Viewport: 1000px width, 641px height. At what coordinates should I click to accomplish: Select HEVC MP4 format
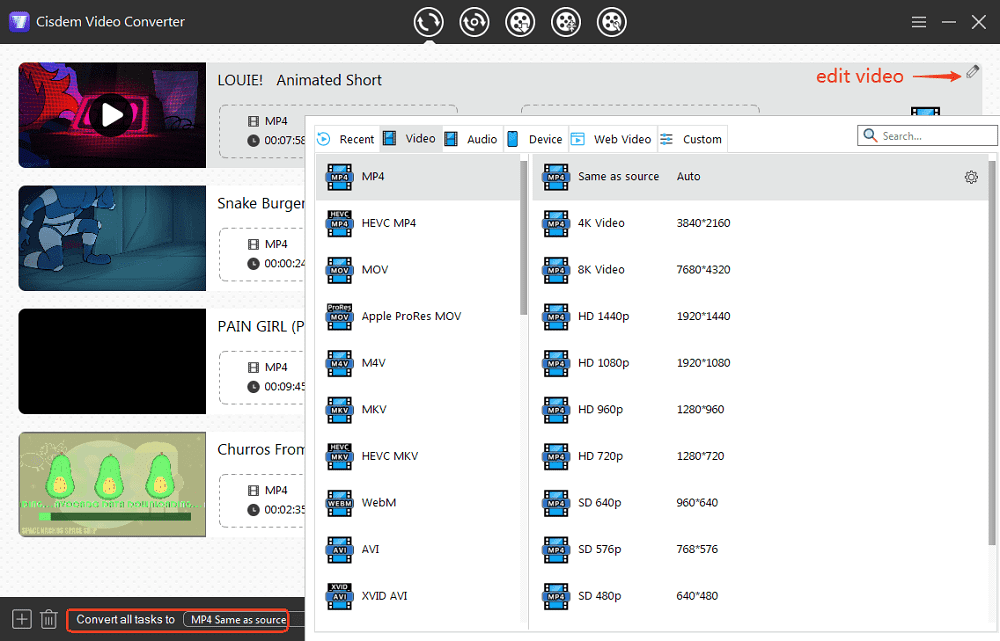pos(418,223)
